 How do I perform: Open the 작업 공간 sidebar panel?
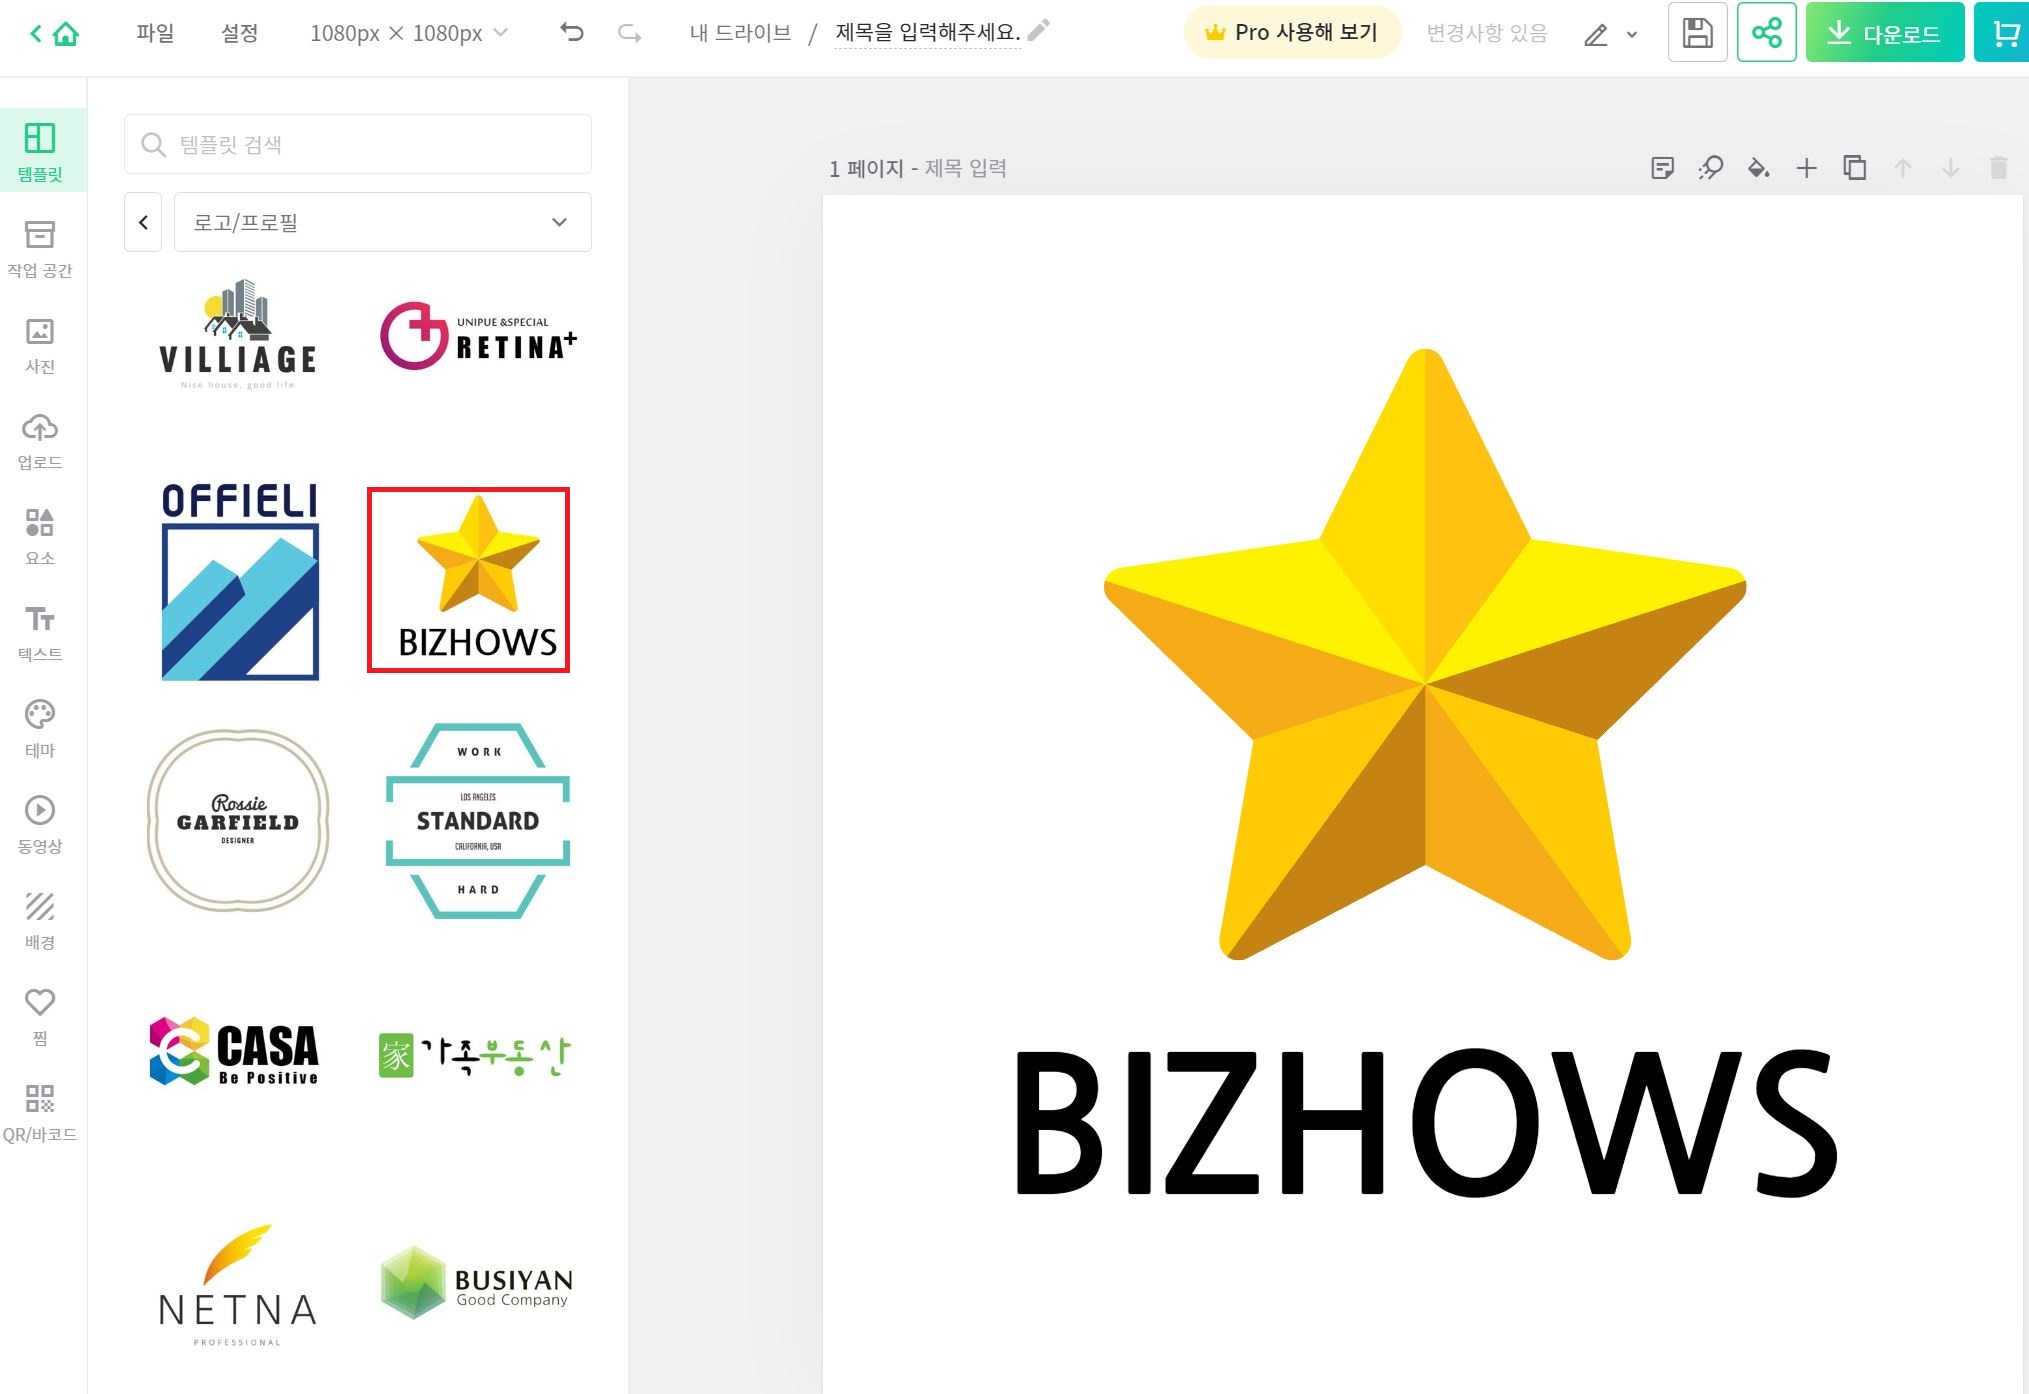40,249
